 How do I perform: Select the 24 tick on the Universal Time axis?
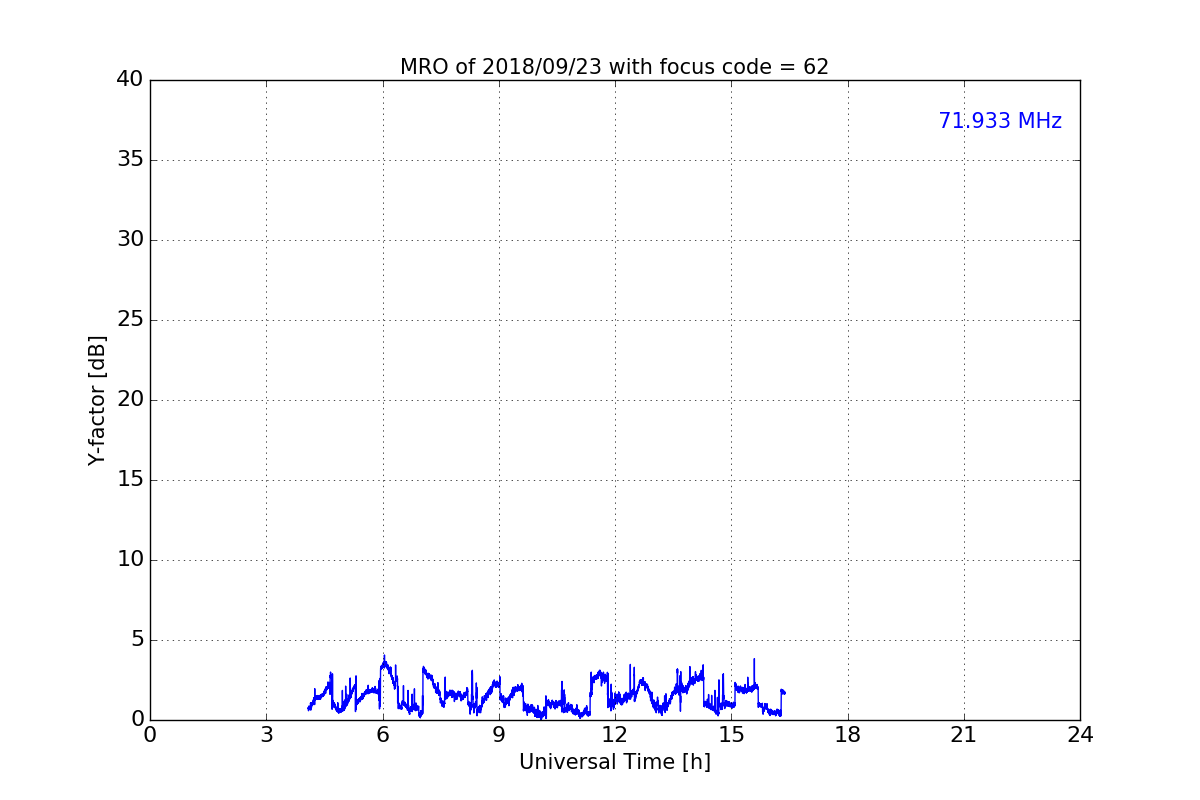click(x=1080, y=735)
